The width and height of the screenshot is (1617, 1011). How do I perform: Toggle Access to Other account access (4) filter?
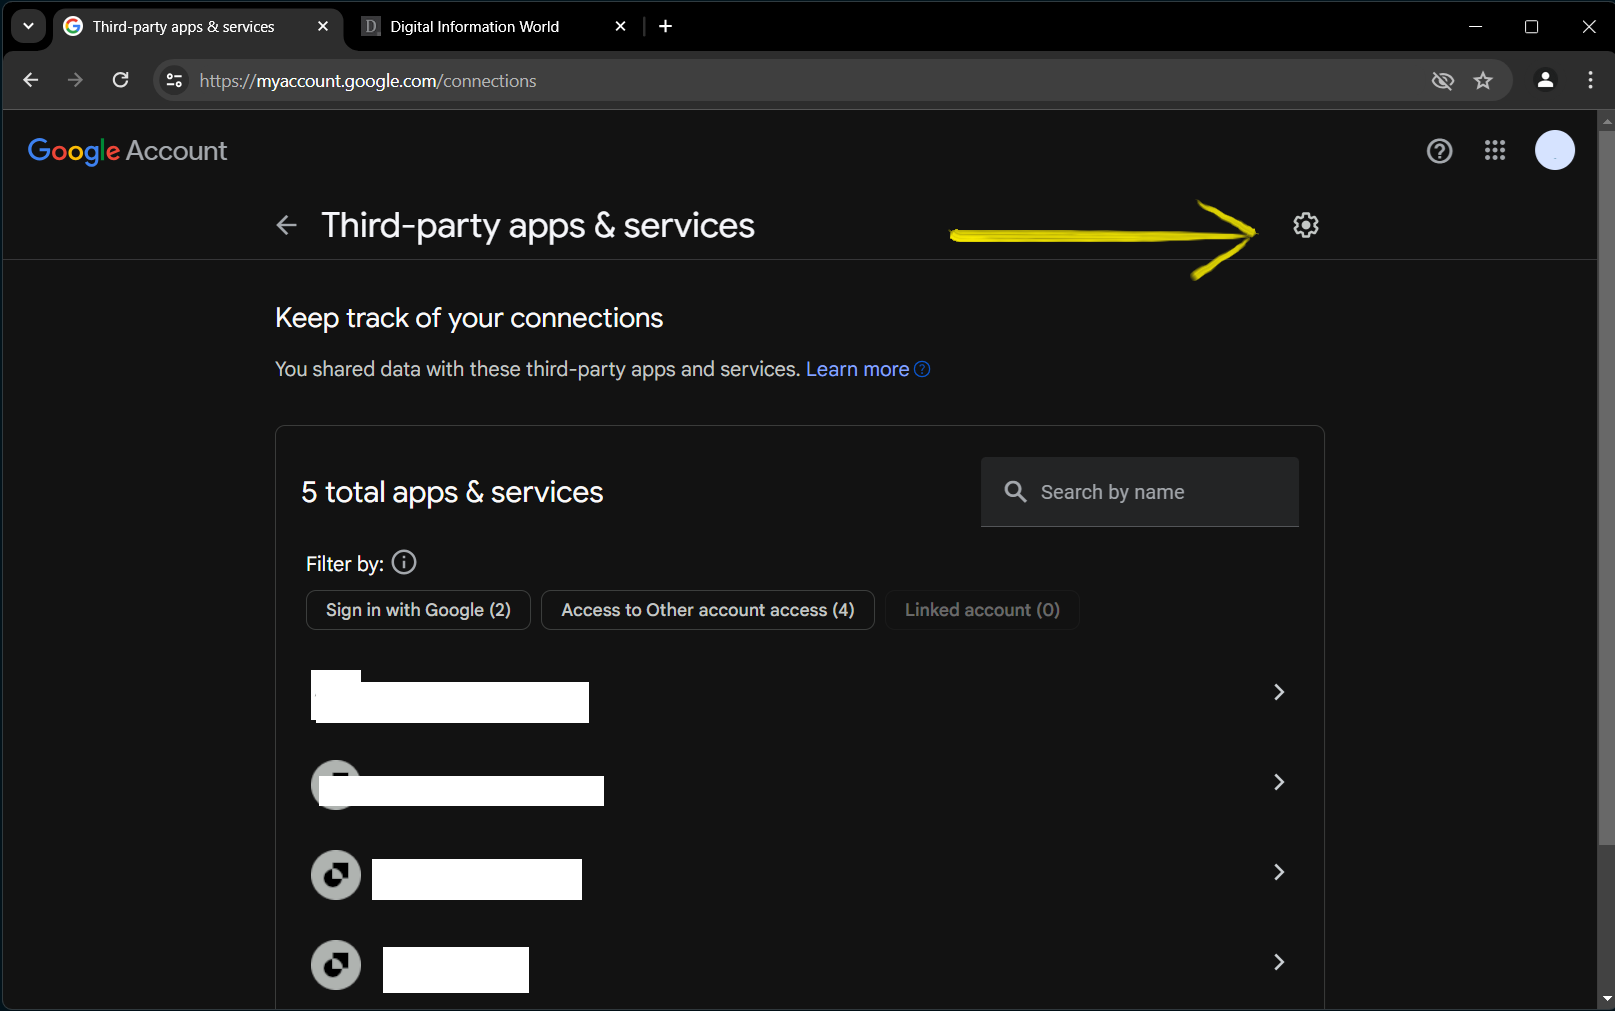[x=708, y=610]
